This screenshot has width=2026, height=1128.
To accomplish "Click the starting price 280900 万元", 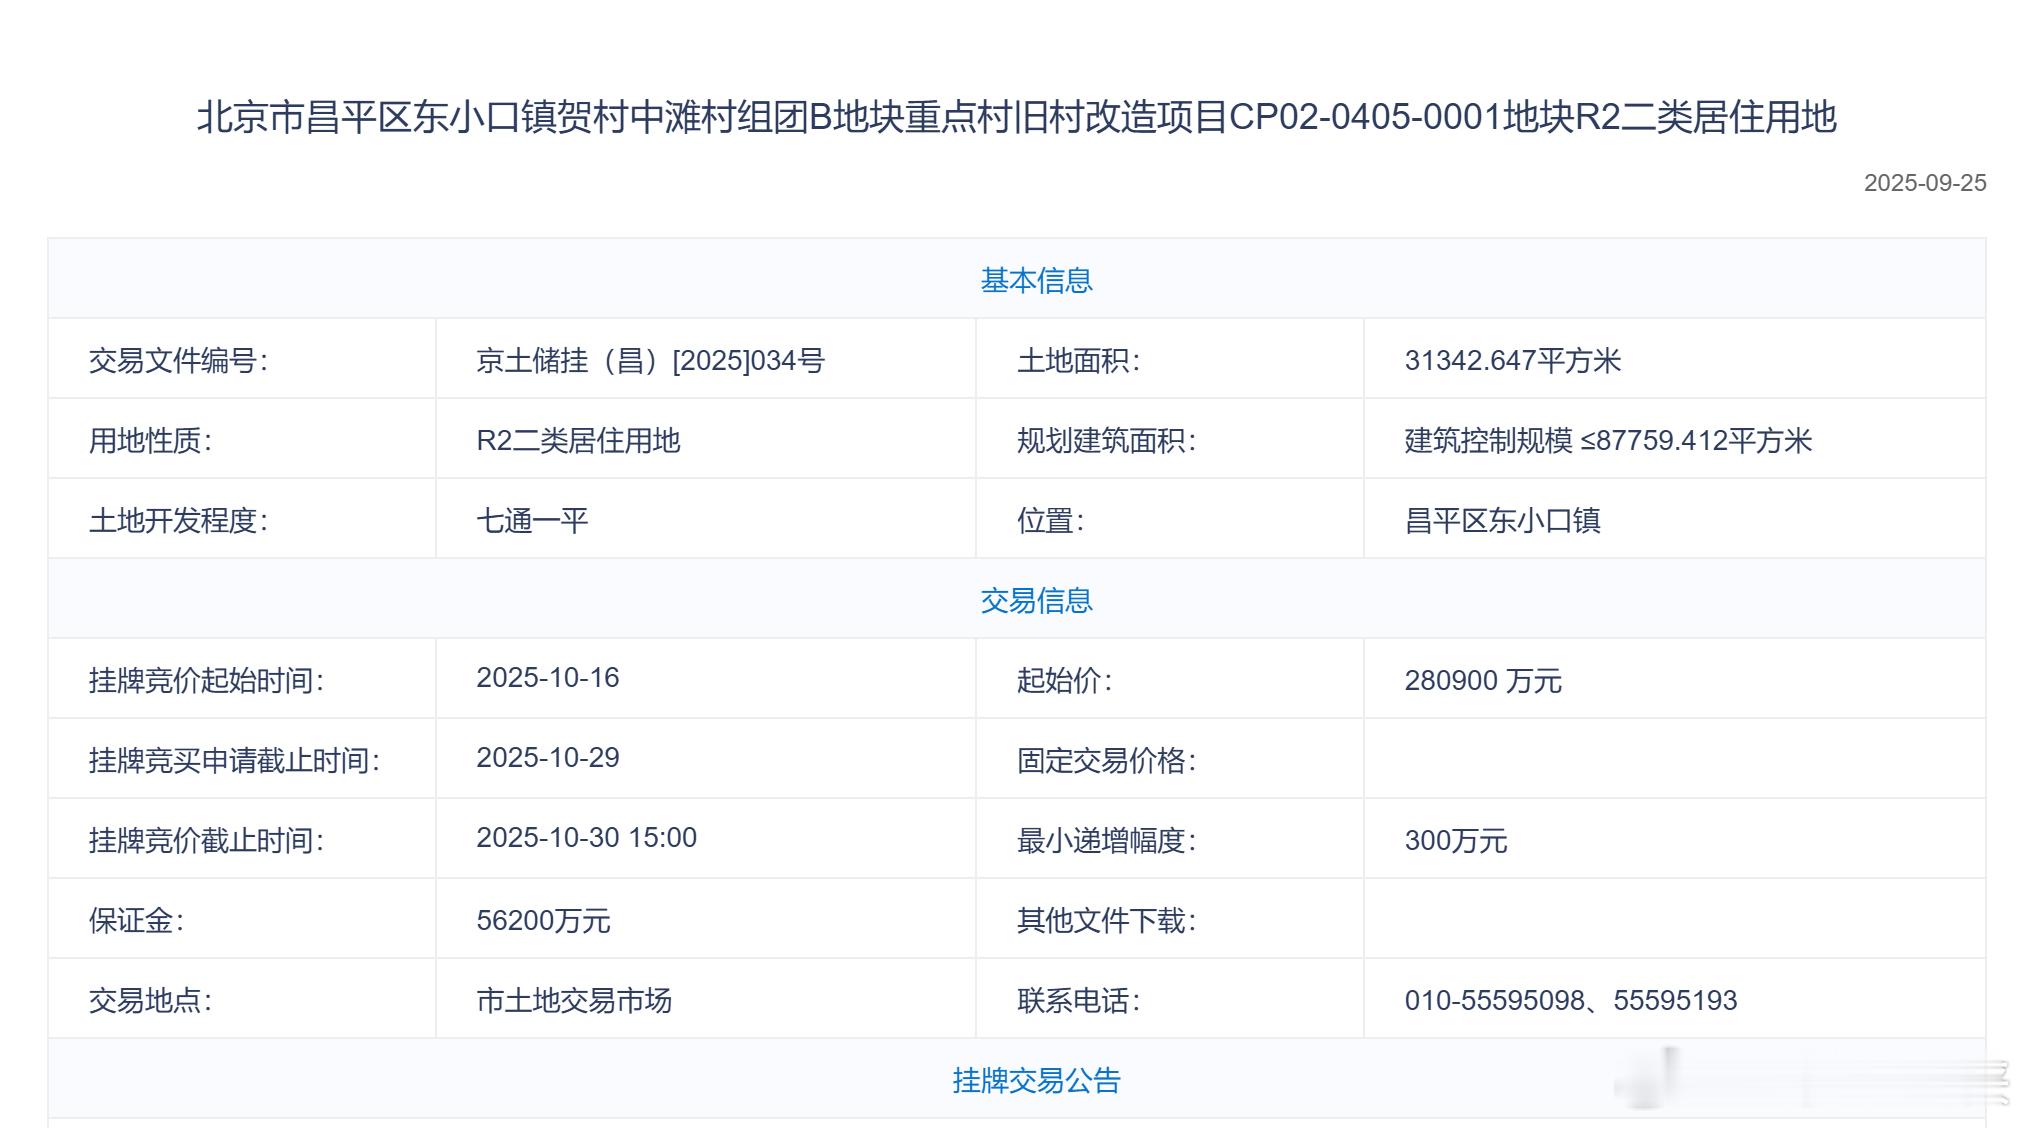I will point(1482,680).
